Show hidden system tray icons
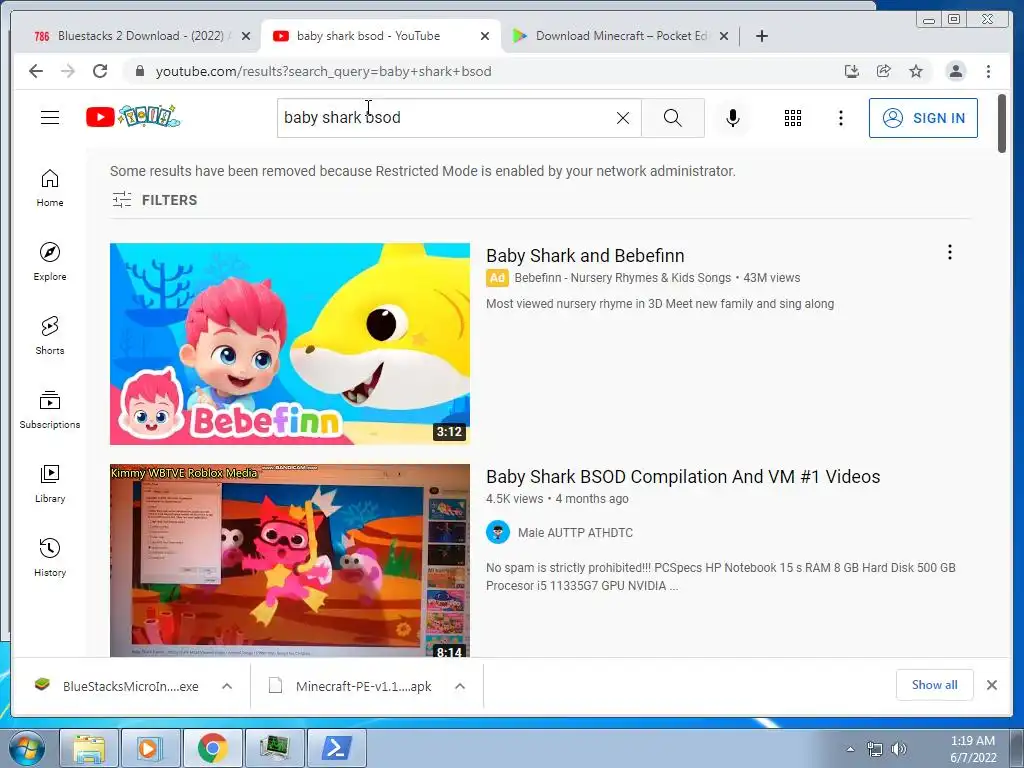The width and height of the screenshot is (1024, 768). coord(850,749)
